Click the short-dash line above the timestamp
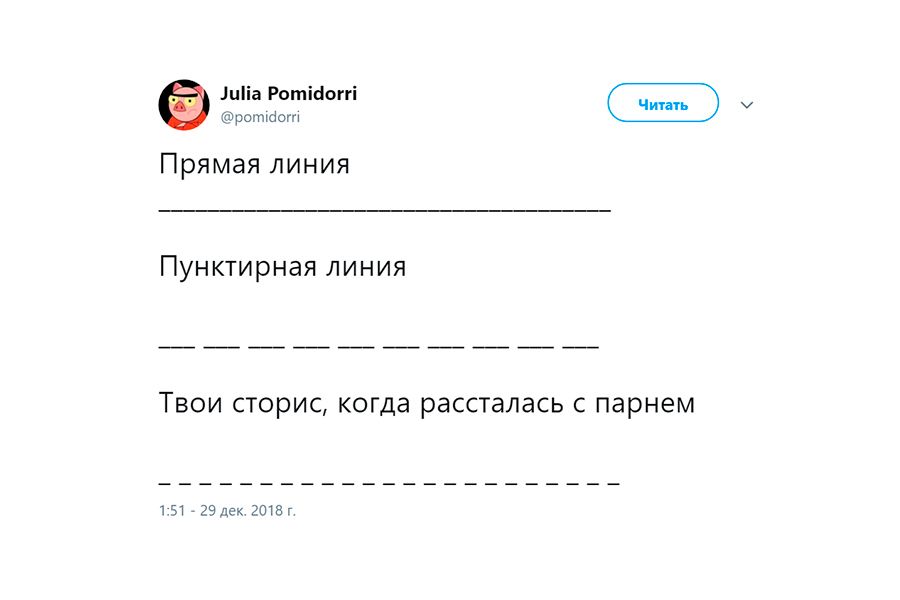The height and width of the screenshot is (600, 900). click(x=389, y=484)
